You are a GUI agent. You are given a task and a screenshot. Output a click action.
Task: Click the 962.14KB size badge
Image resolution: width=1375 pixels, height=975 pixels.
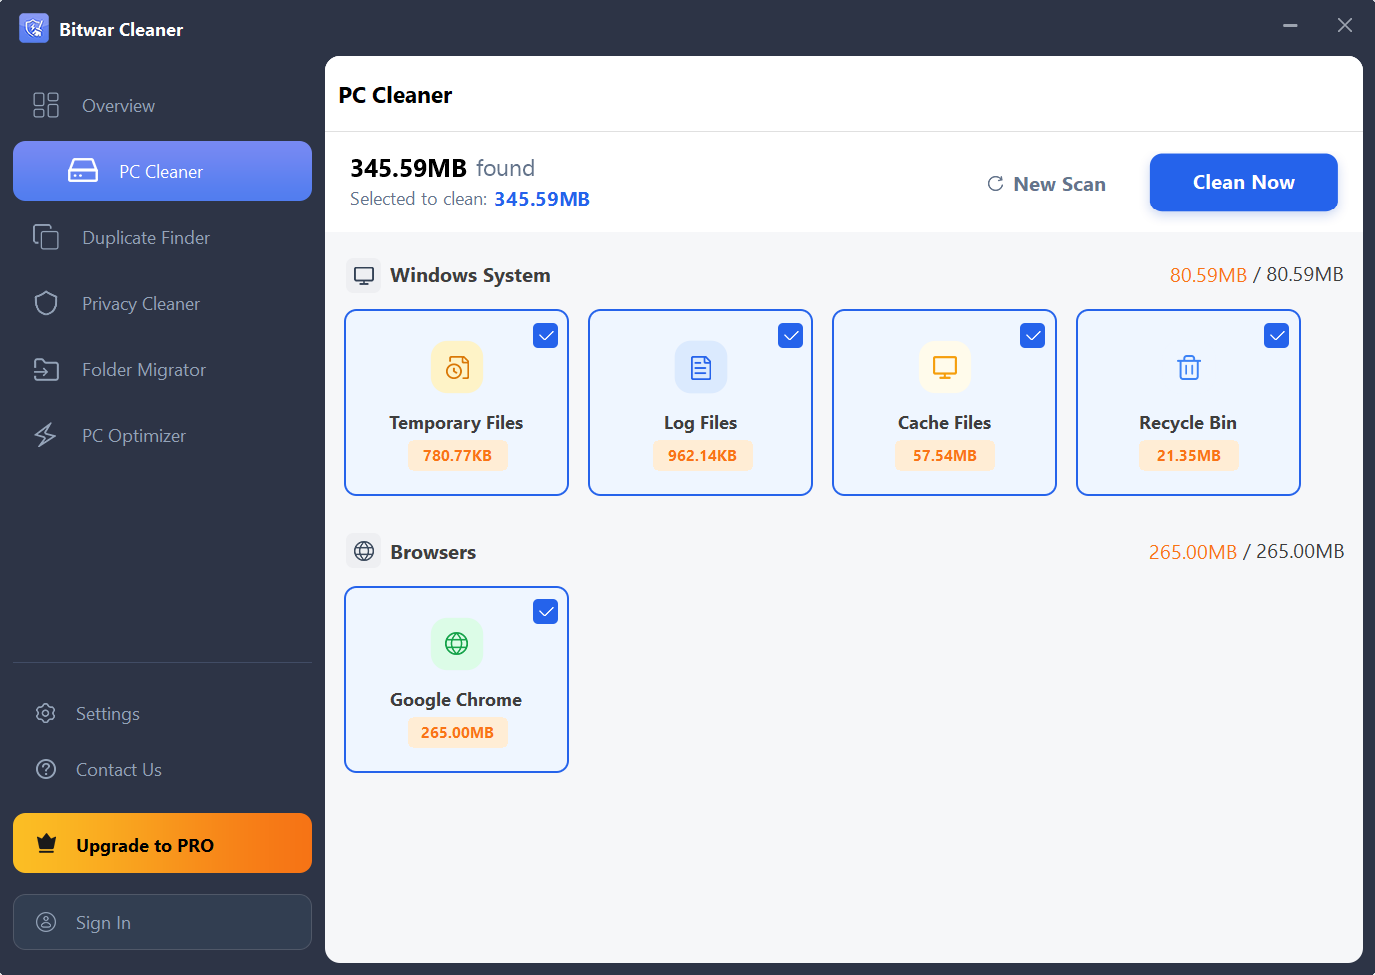[x=702, y=455]
